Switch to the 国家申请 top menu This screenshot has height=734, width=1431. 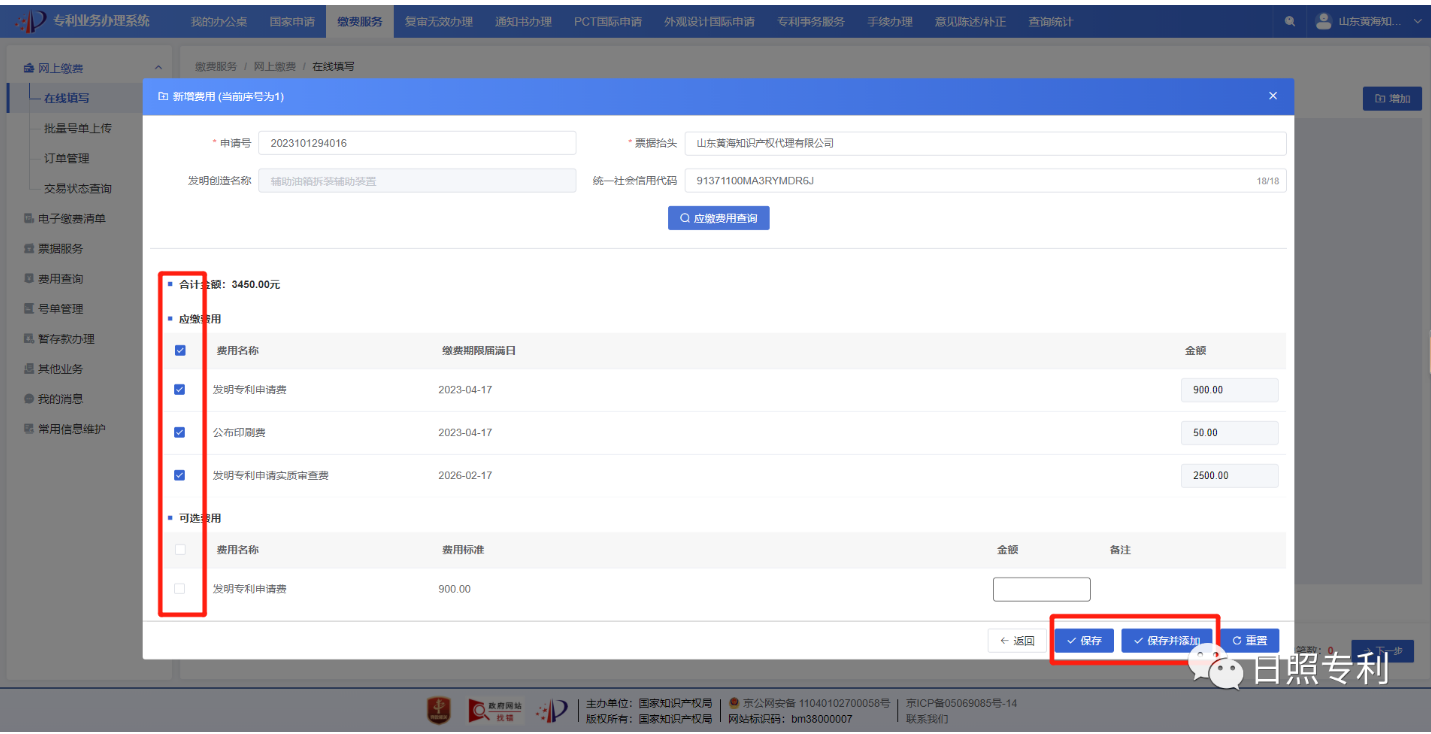tap(292, 21)
